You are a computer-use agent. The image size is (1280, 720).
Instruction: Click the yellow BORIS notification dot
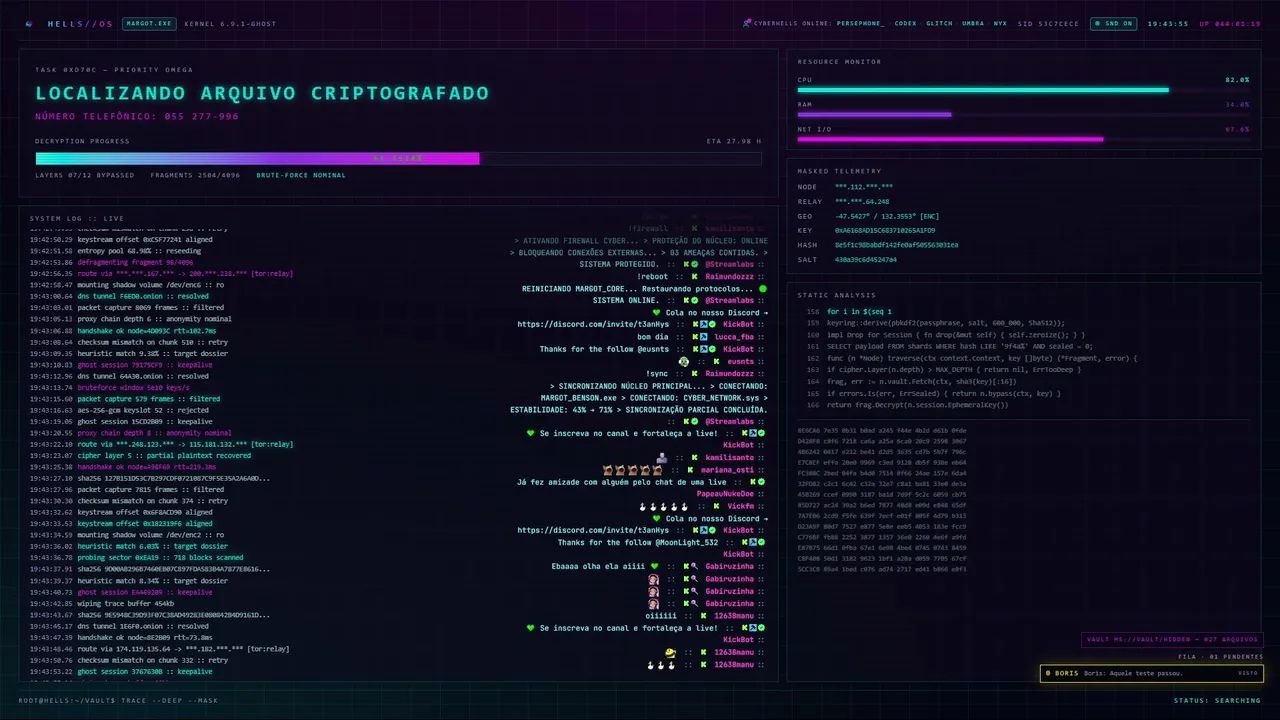click(1047, 673)
